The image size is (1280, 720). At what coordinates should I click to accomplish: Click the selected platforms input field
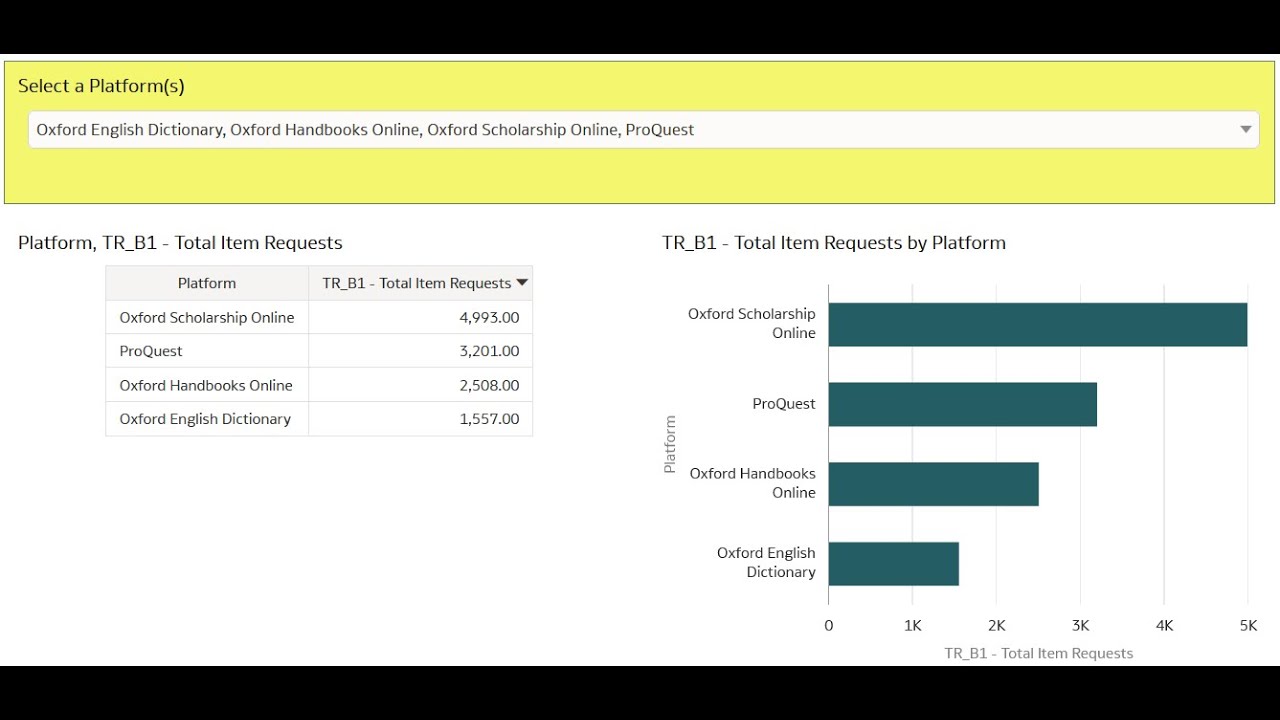[x=643, y=129]
